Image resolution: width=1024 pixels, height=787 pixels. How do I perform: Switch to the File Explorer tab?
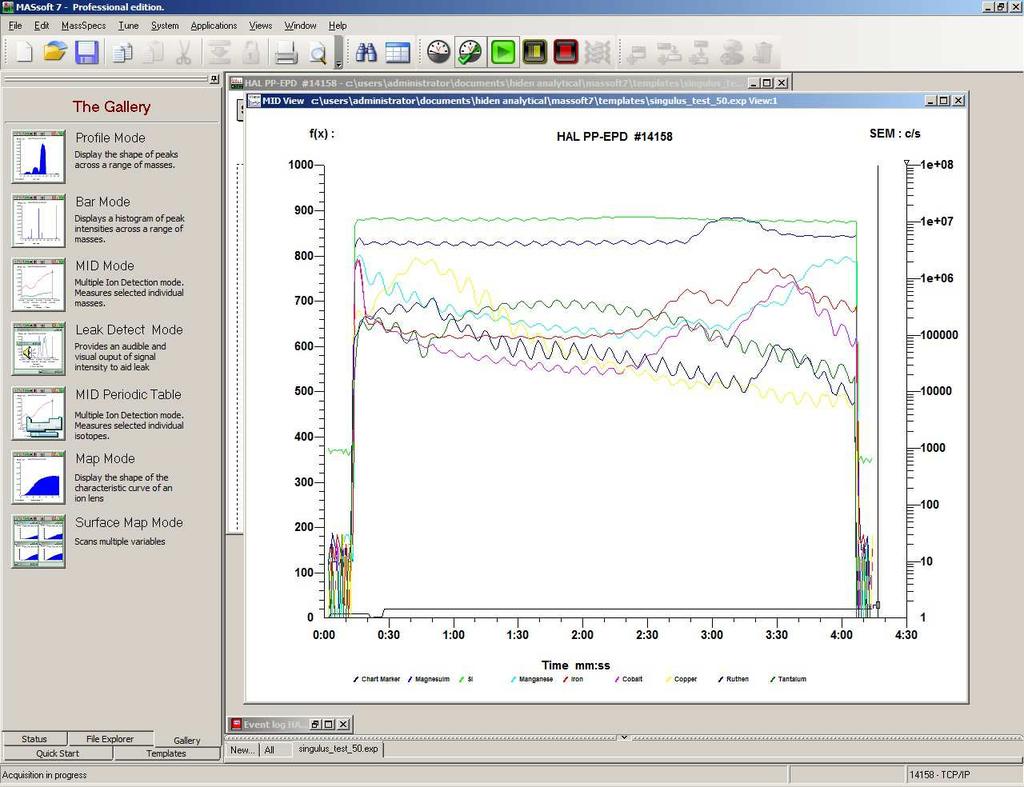tap(110, 739)
